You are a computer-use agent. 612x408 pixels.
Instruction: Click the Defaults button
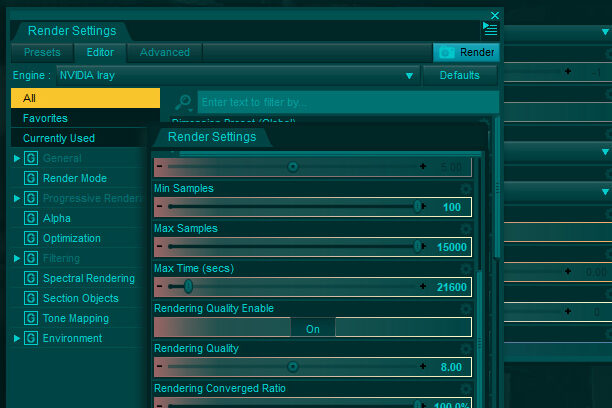[460, 75]
